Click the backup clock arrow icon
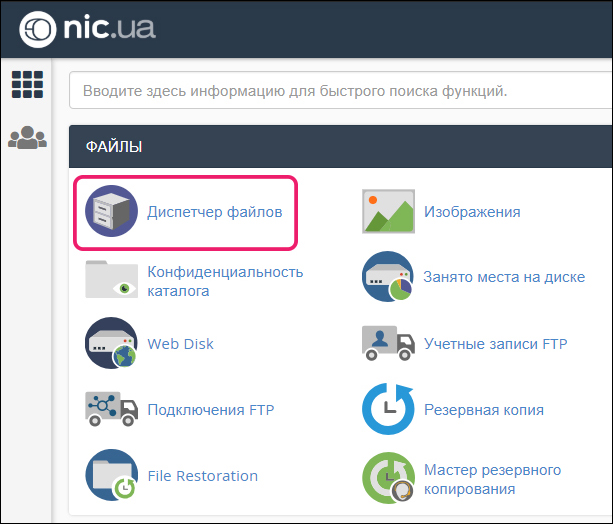613x524 pixels. pyautogui.click(x=388, y=409)
